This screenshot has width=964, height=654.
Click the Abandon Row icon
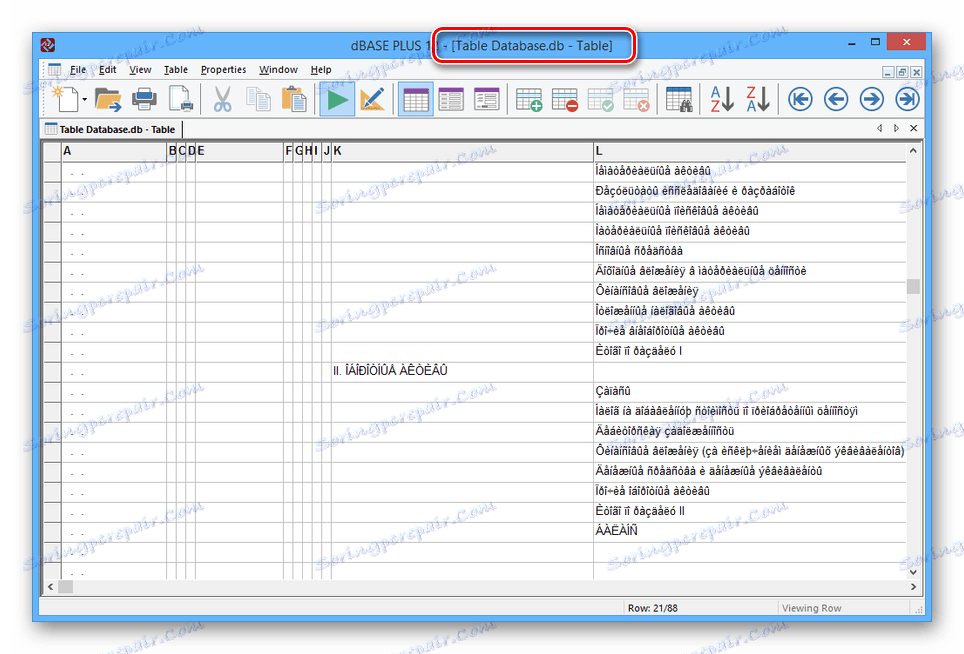pos(636,99)
